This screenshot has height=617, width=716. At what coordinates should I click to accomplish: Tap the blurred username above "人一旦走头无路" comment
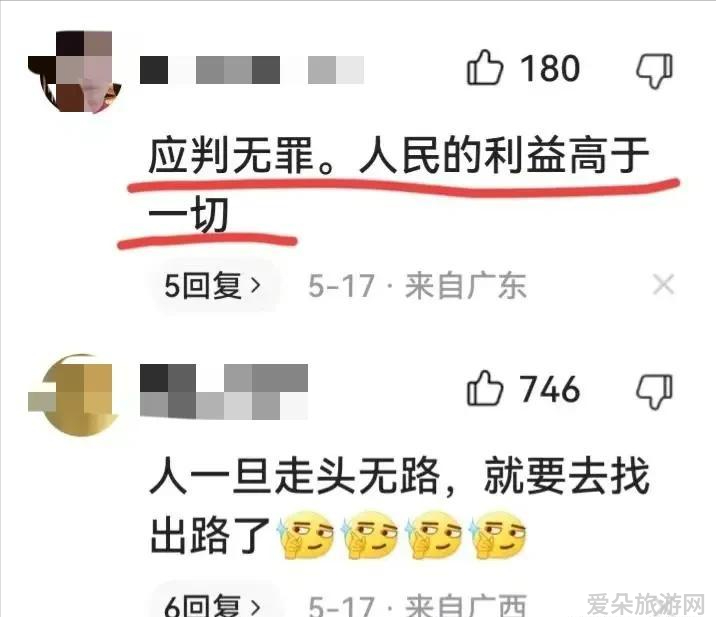pyautogui.click(x=224, y=391)
